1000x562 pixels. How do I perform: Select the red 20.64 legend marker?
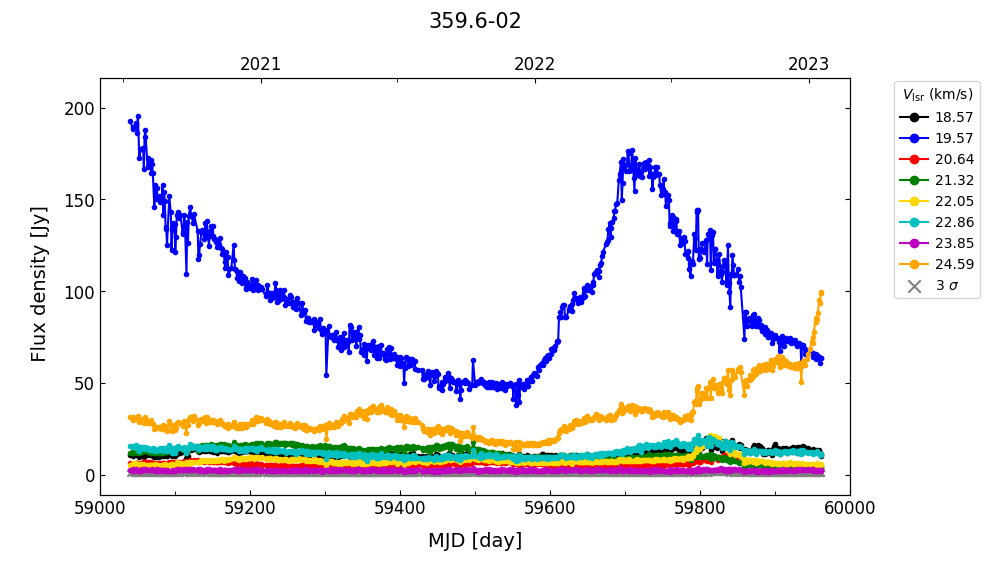coord(914,159)
